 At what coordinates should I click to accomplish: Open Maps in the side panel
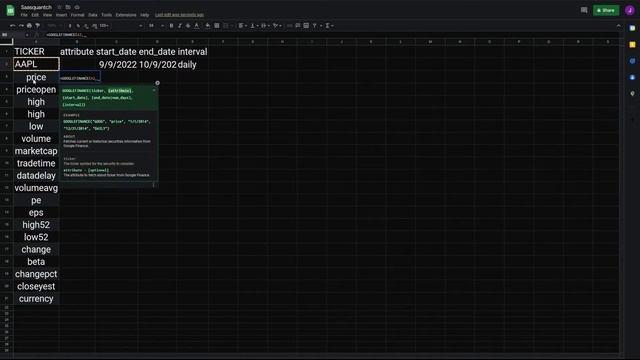coord(632,93)
